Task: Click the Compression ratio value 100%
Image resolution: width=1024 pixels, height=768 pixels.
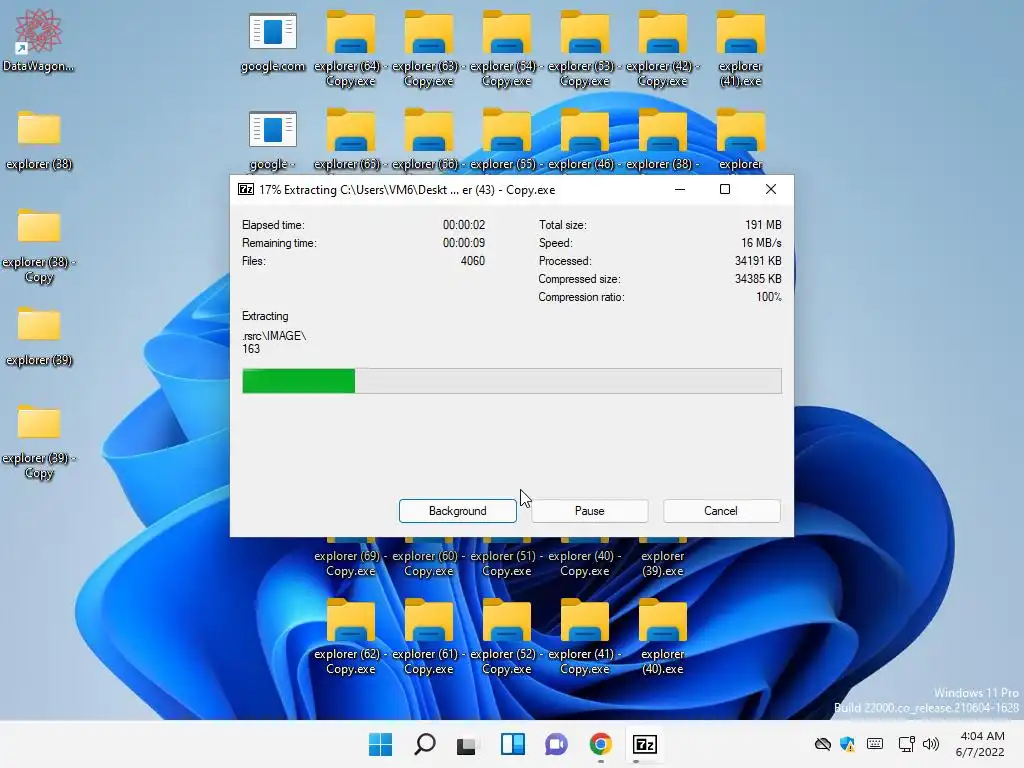Action: [x=769, y=297]
